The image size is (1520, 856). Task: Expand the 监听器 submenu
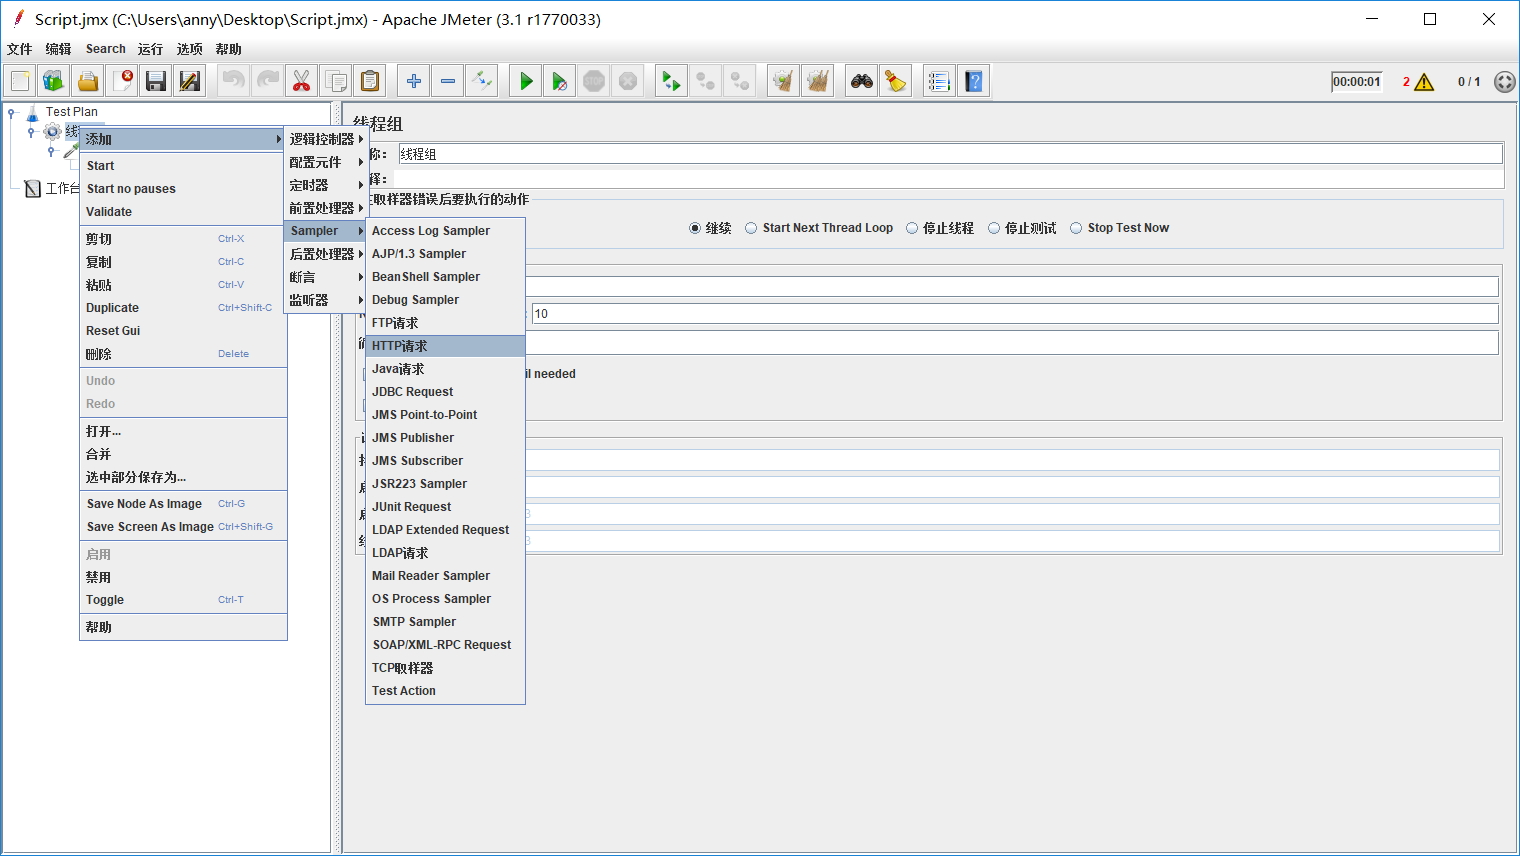click(326, 300)
